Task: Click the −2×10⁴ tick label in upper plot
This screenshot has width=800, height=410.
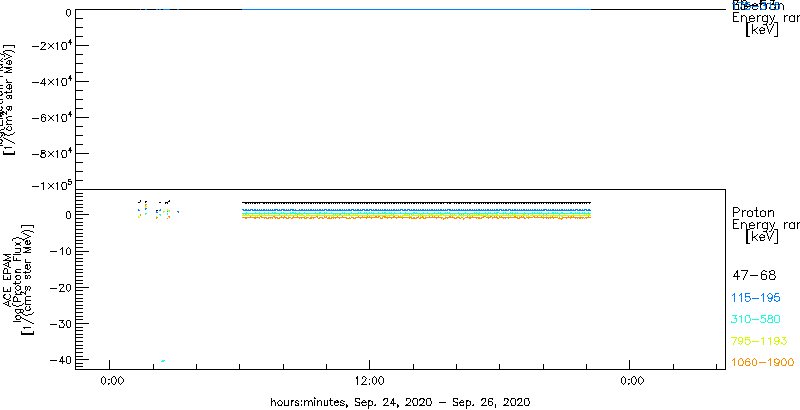Action: (x=53, y=46)
